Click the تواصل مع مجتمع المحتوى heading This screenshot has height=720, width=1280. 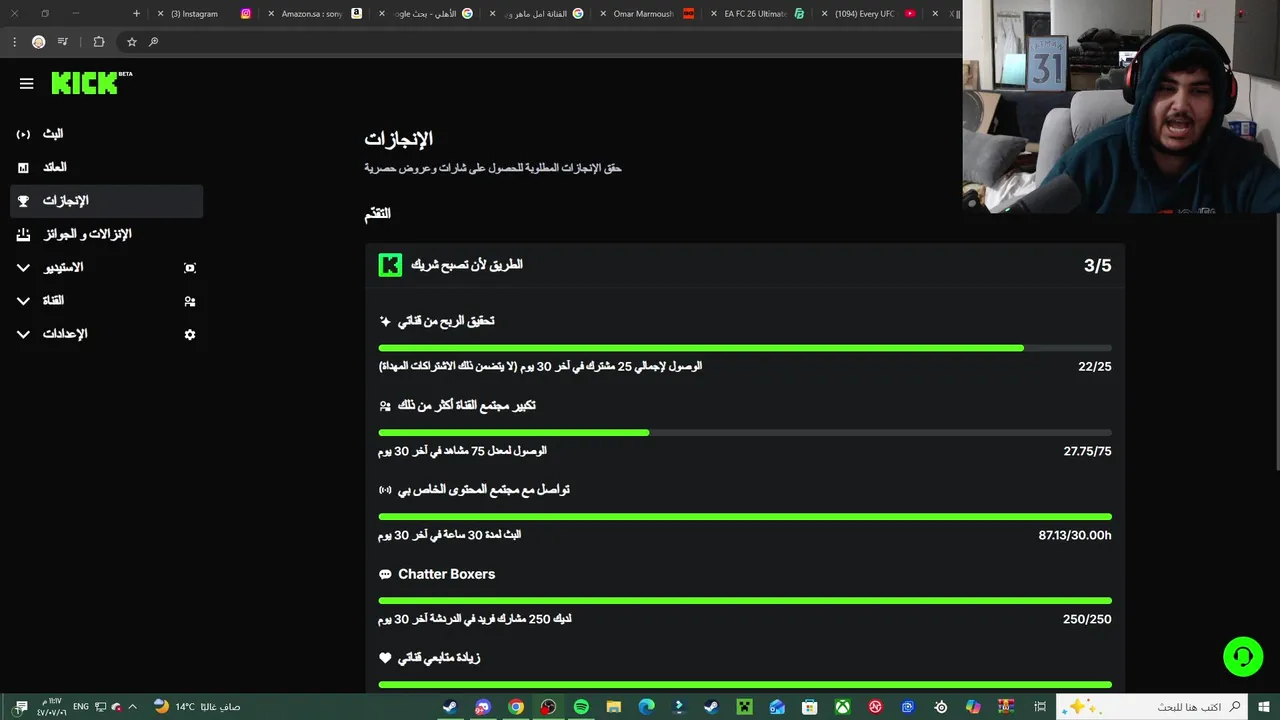tap(484, 490)
